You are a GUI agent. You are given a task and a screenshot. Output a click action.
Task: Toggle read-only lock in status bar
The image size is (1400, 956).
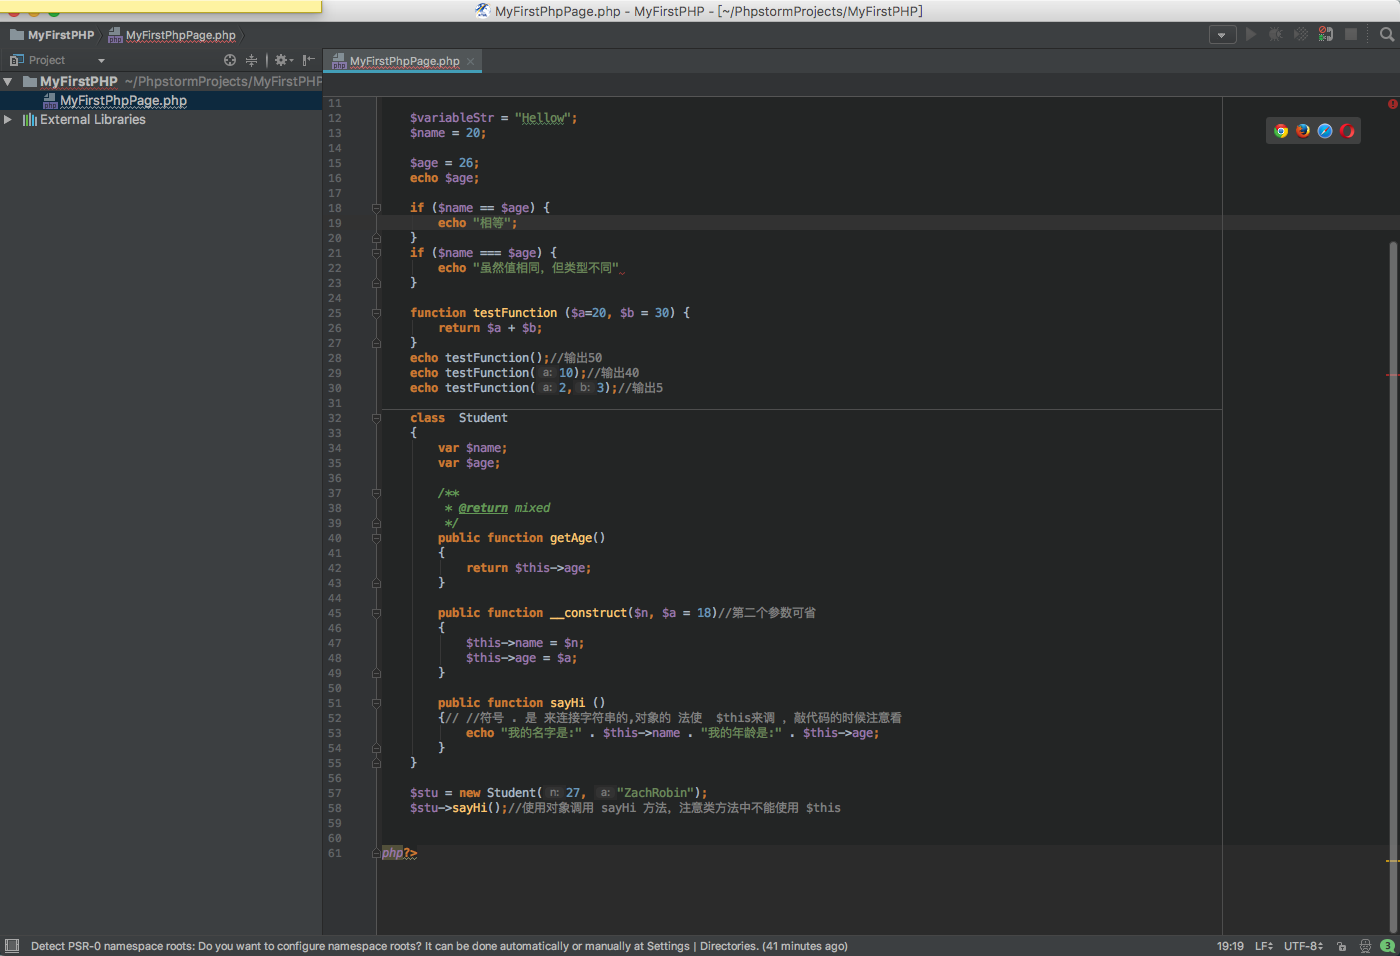(x=1341, y=946)
